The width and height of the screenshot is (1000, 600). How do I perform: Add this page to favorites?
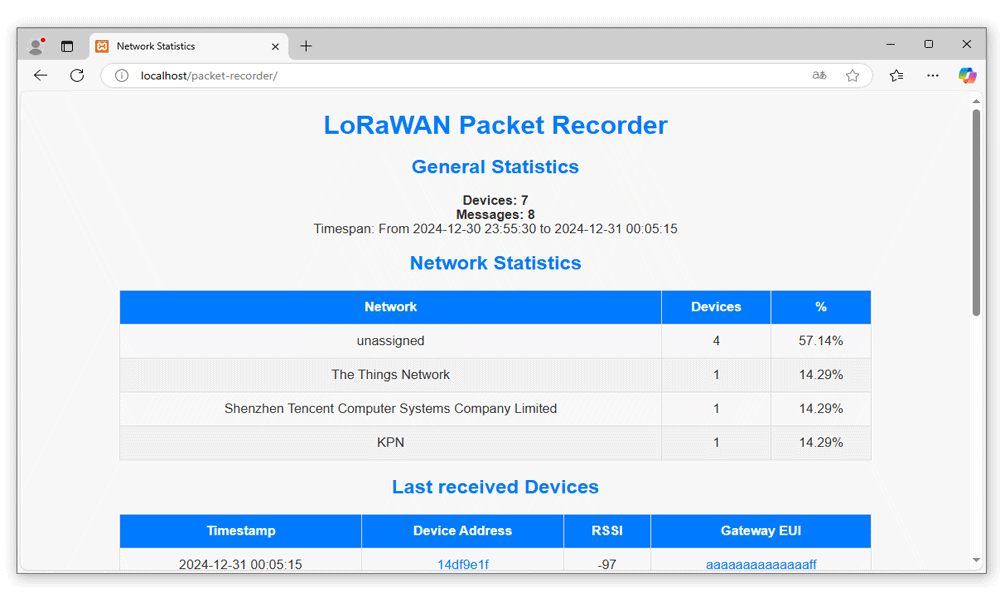point(853,75)
